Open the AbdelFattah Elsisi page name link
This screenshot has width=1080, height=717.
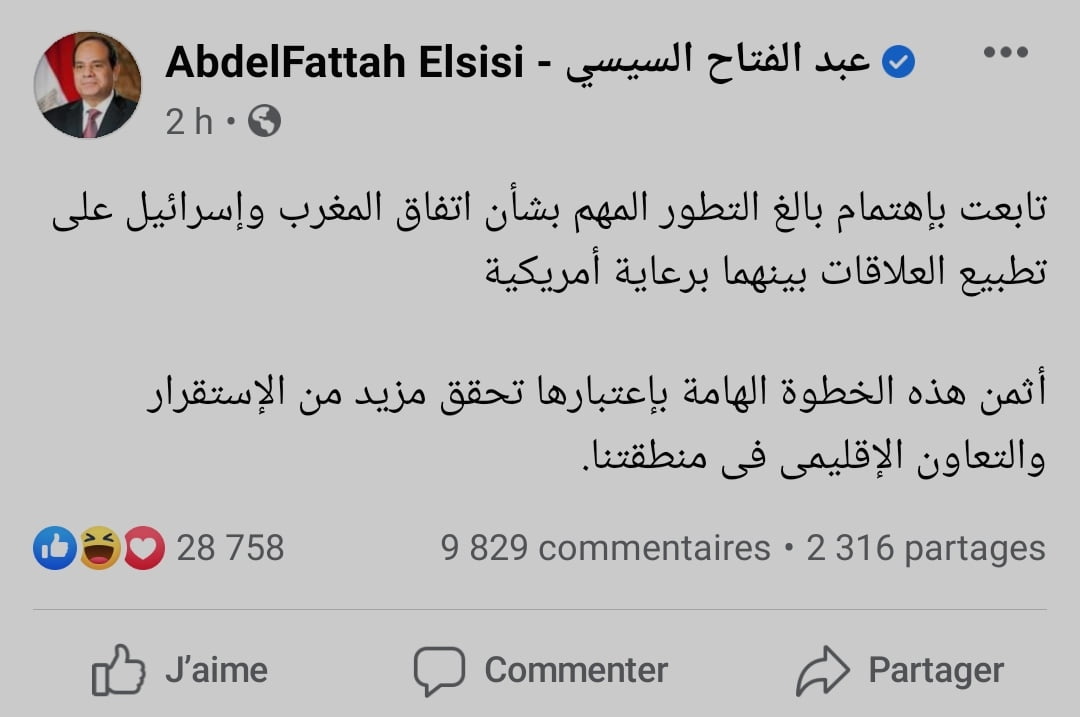pos(345,64)
